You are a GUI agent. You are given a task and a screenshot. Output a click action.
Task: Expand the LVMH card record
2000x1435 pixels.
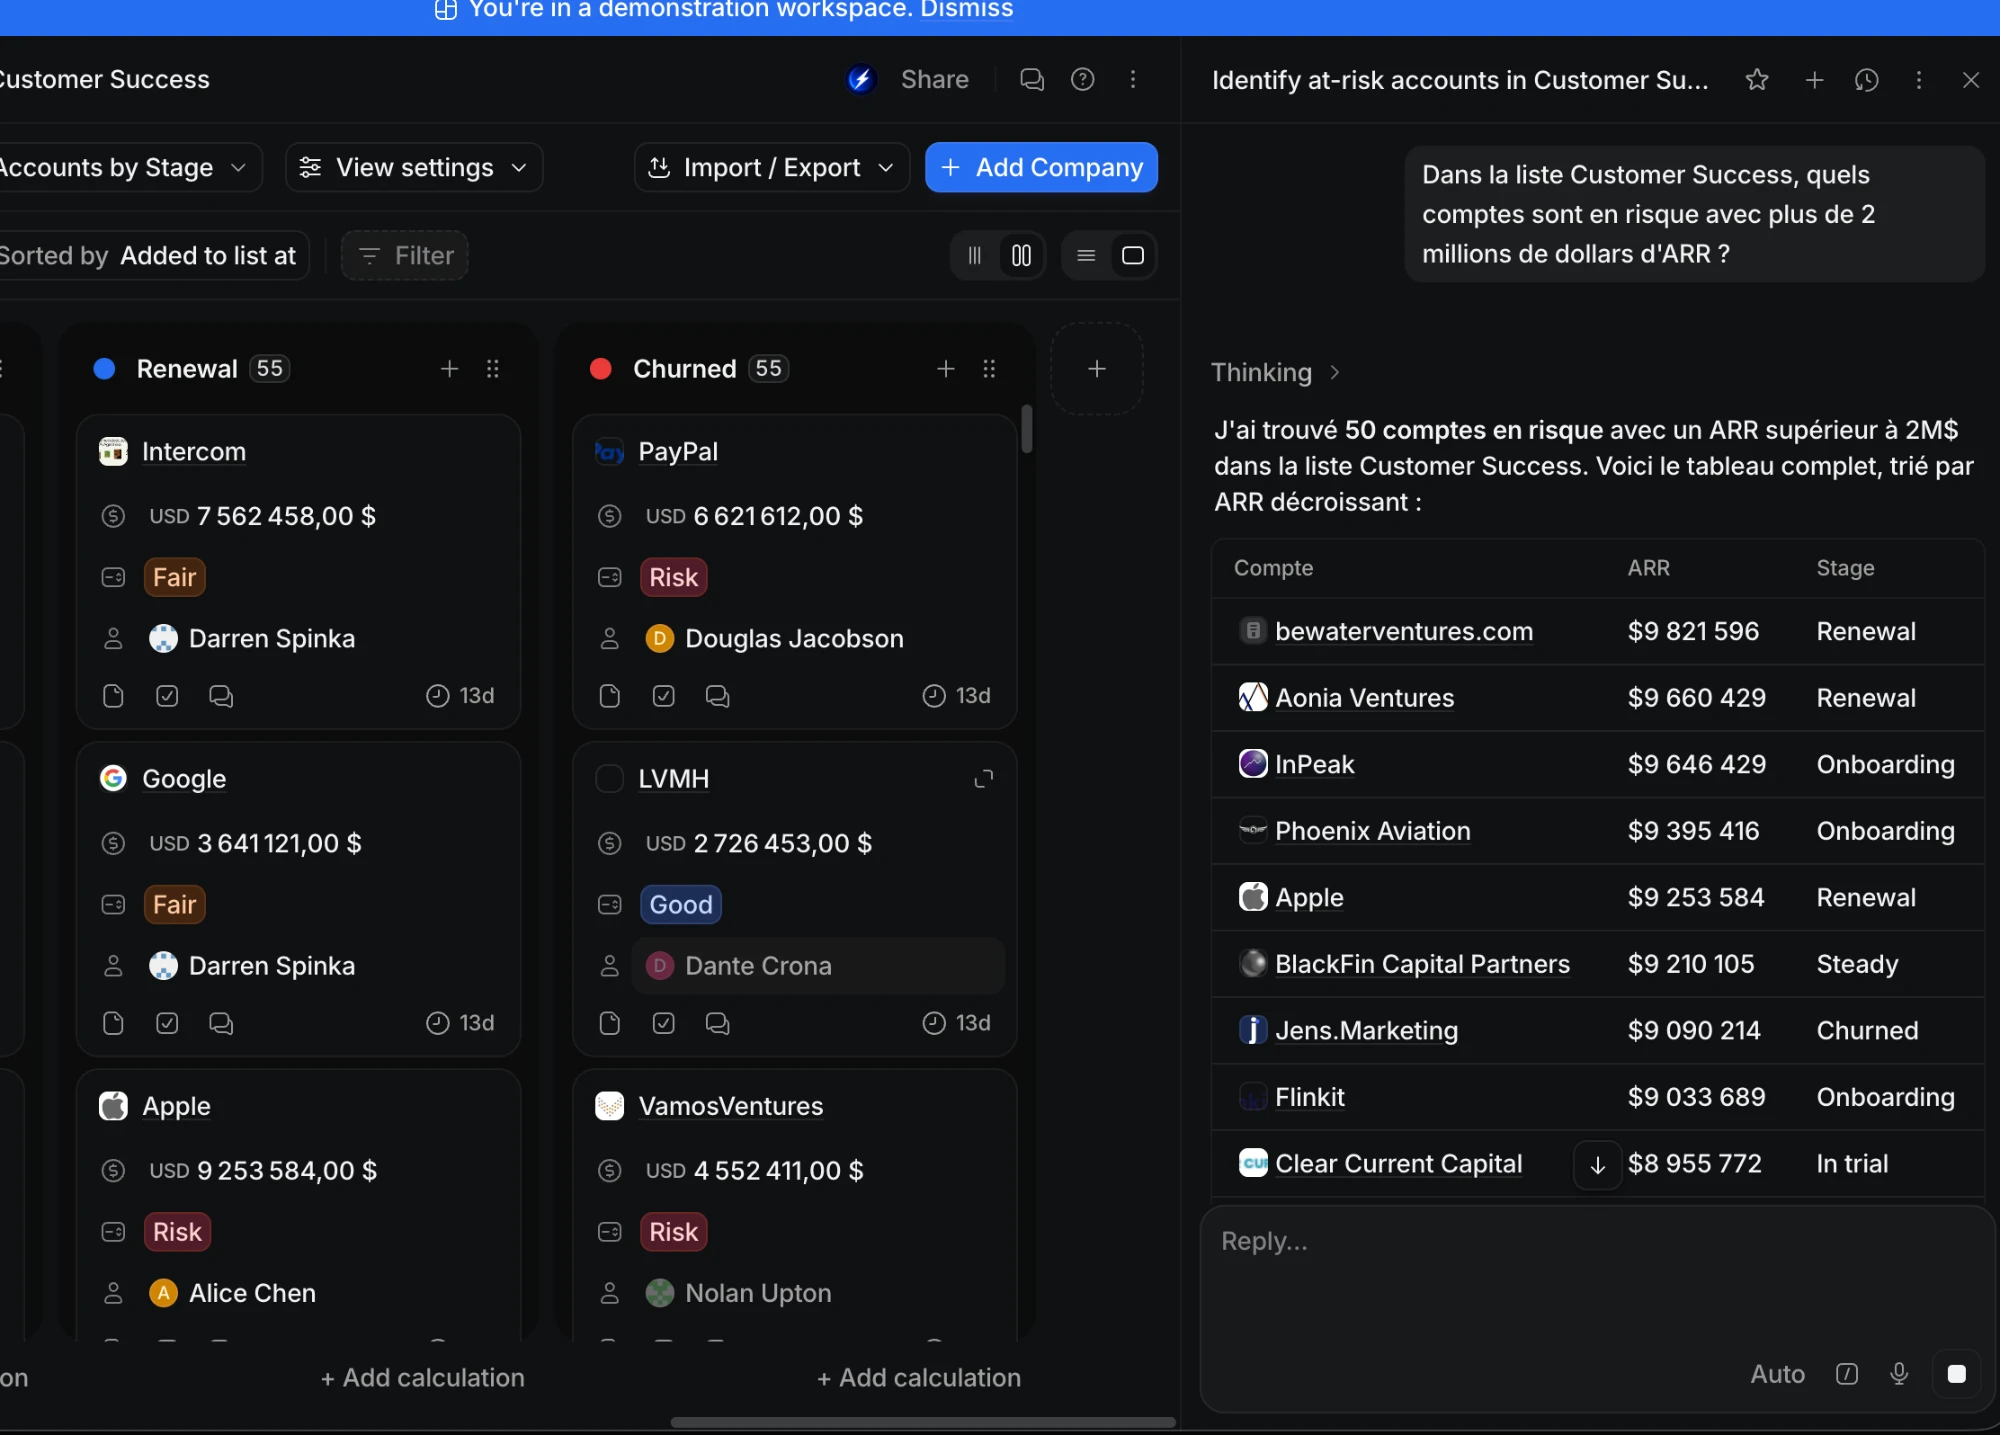[x=984, y=779]
